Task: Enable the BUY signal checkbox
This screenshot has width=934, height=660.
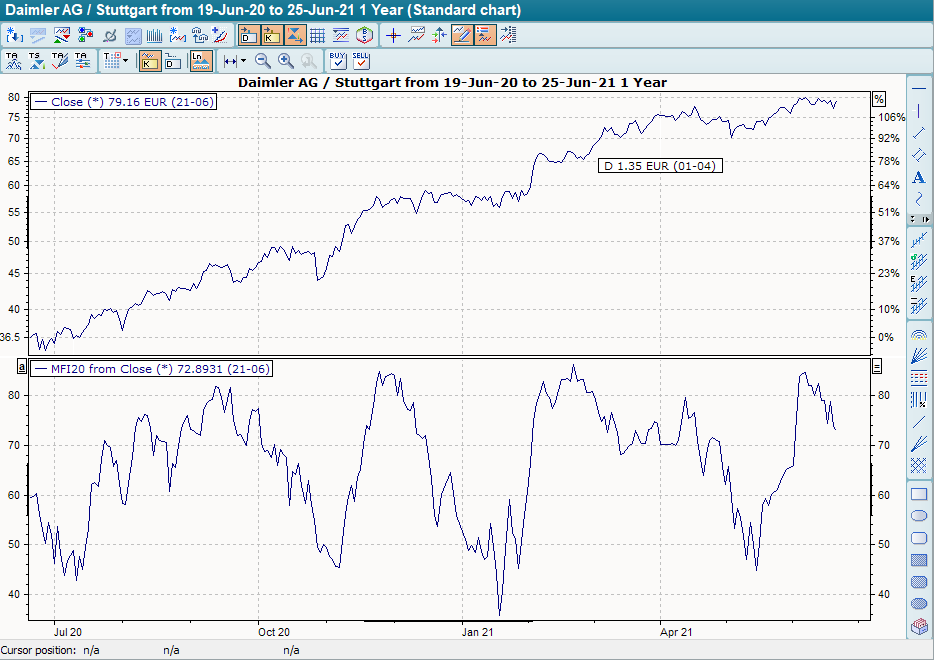Action: (x=337, y=62)
